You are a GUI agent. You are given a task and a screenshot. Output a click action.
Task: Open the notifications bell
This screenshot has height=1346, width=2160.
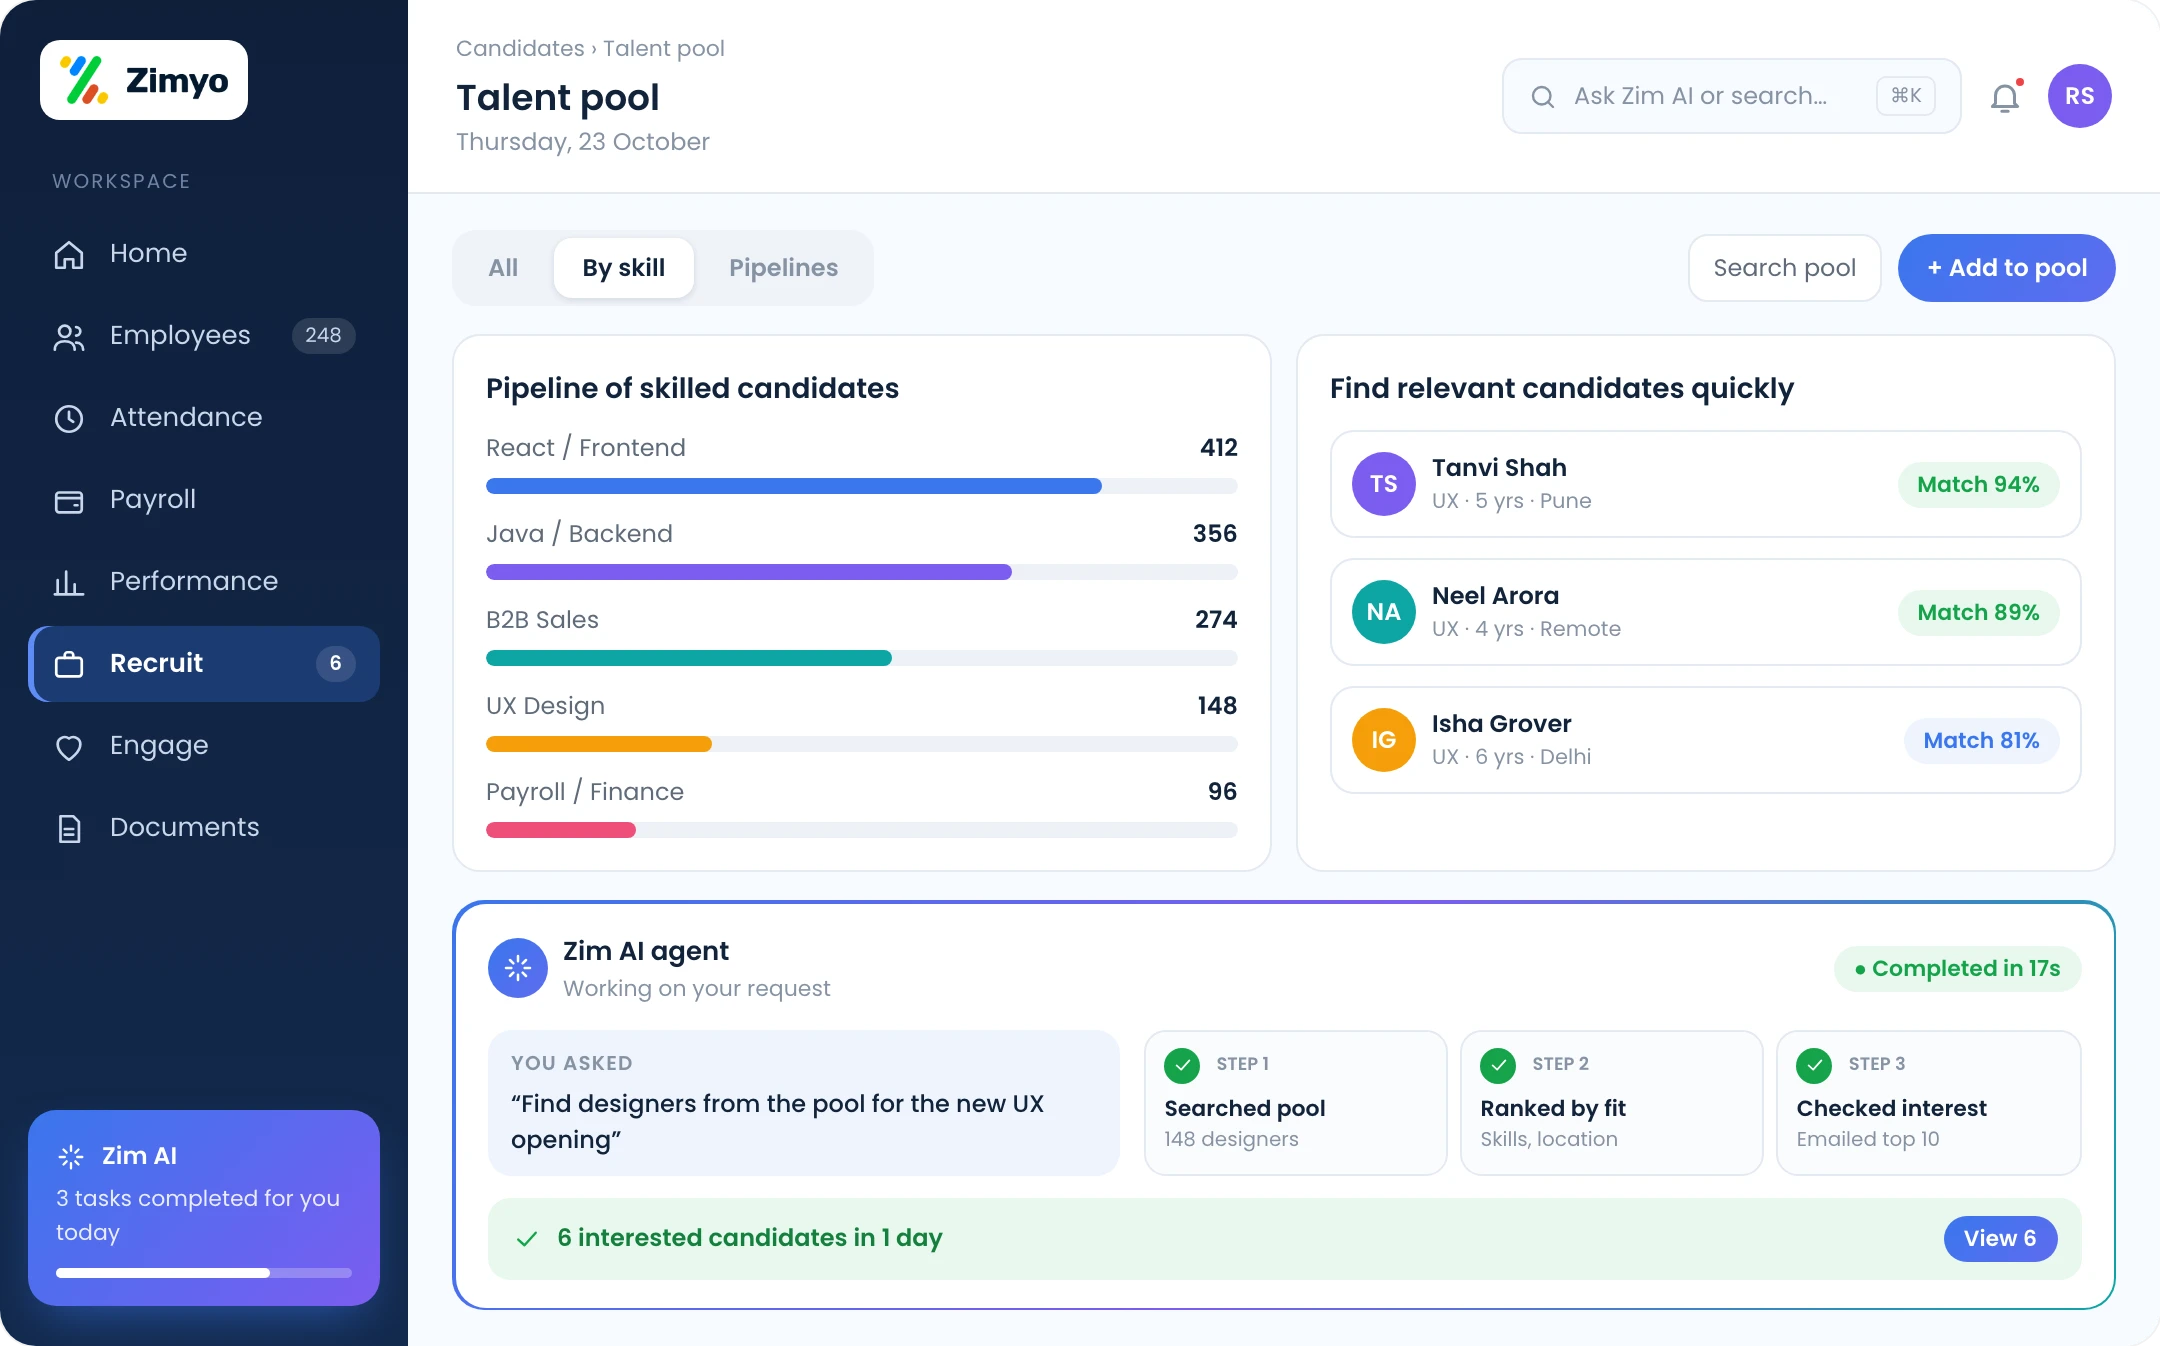point(2005,97)
